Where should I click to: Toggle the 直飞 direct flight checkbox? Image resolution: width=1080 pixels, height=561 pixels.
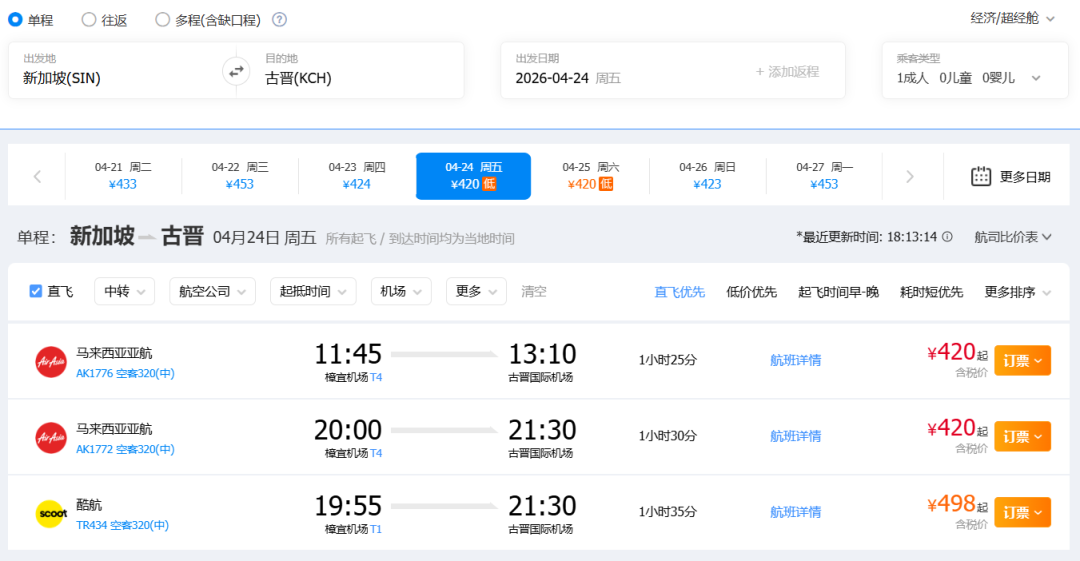tap(36, 291)
